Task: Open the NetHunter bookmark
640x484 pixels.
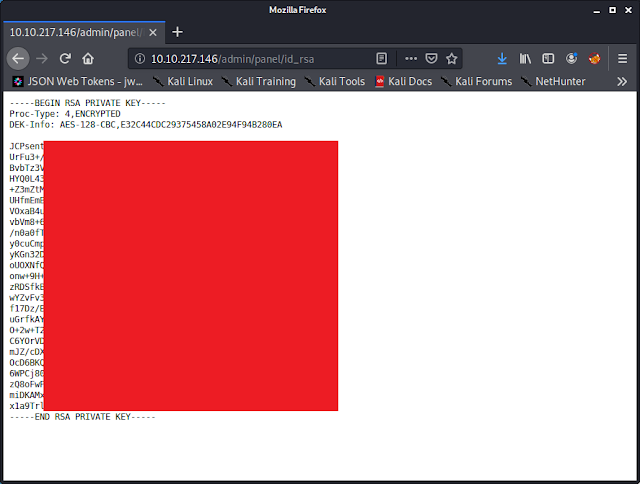Action: click(x=553, y=82)
